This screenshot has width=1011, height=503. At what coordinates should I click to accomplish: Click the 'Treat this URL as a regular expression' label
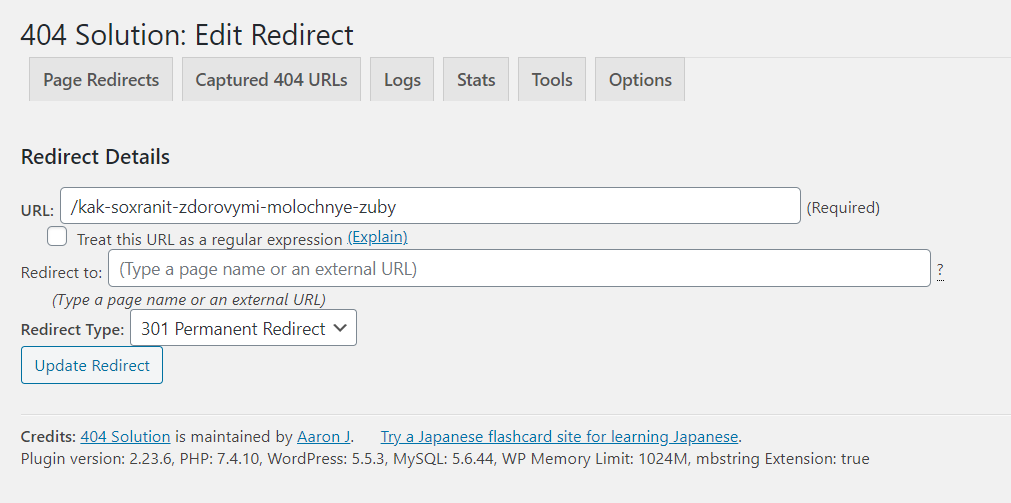pos(209,239)
